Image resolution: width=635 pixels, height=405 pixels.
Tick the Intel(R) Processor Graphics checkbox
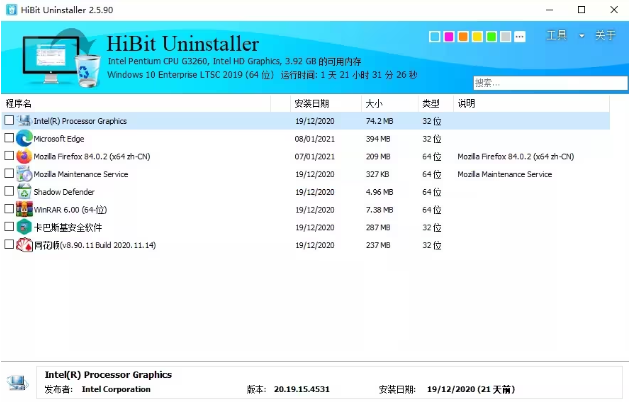(x=9, y=120)
